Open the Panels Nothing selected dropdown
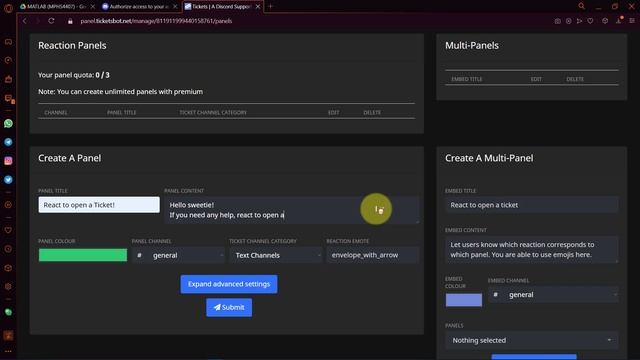The width and height of the screenshot is (640, 360). pyautogui.click(x=532, y=340)
